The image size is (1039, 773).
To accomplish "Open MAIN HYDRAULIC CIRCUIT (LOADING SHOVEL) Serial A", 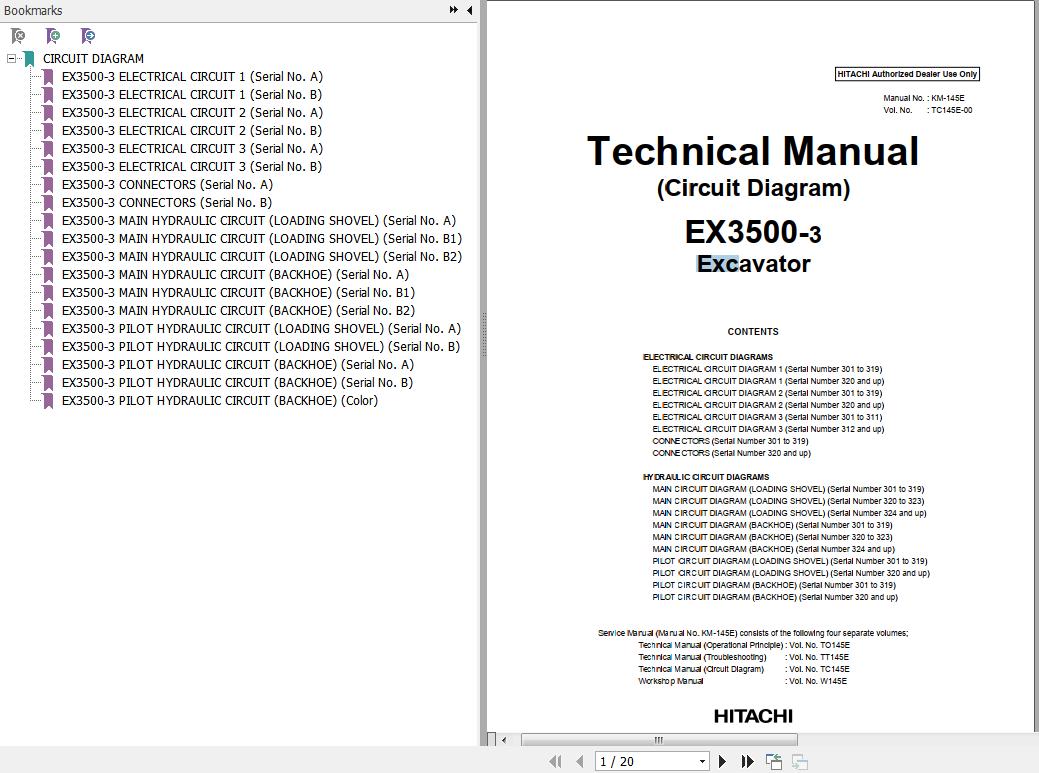I will coord(258,220).
